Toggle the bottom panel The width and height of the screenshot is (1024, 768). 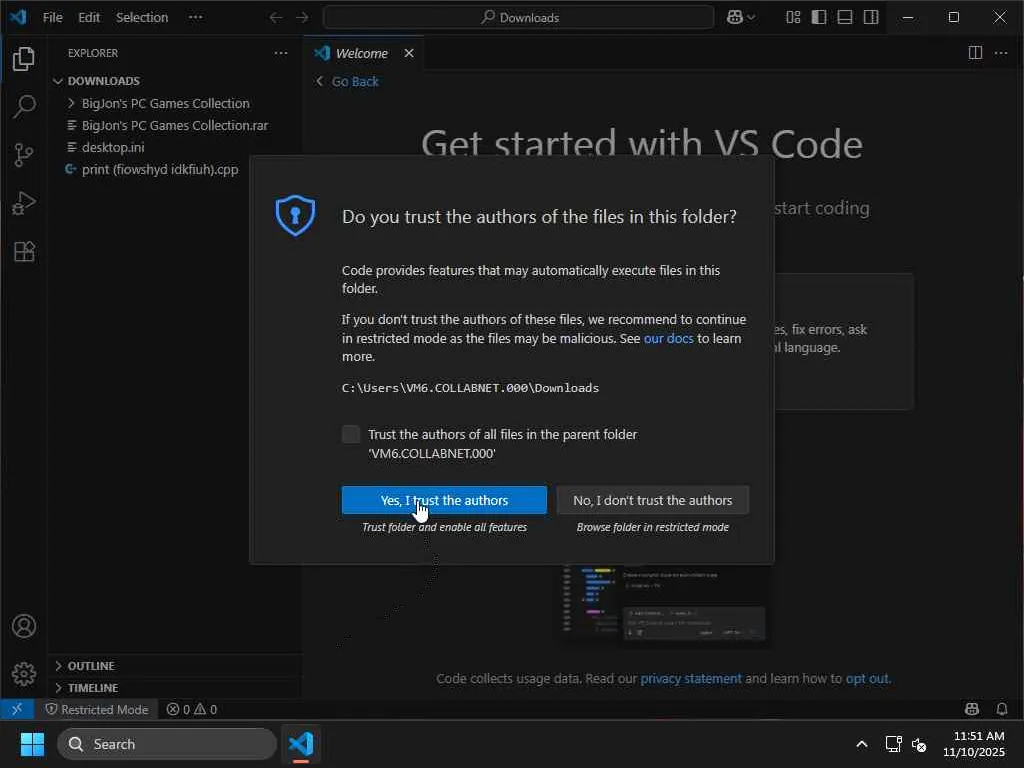845,18
